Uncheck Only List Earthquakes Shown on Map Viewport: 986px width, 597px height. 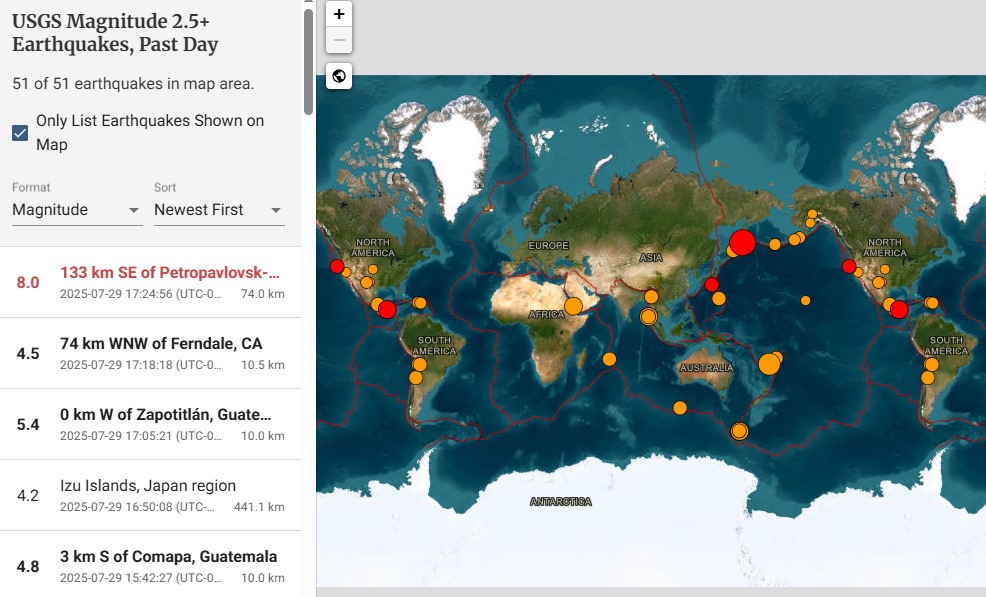[x=20, y=133]
